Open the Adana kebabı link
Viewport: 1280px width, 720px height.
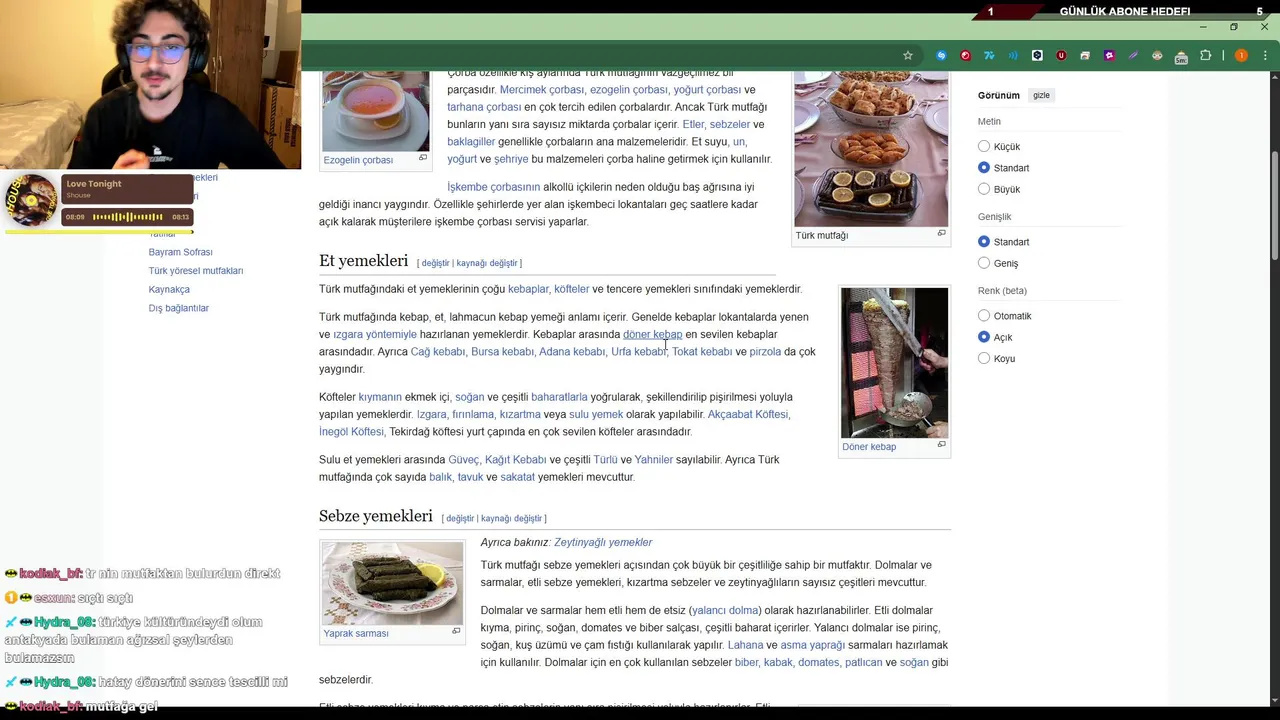572,352
